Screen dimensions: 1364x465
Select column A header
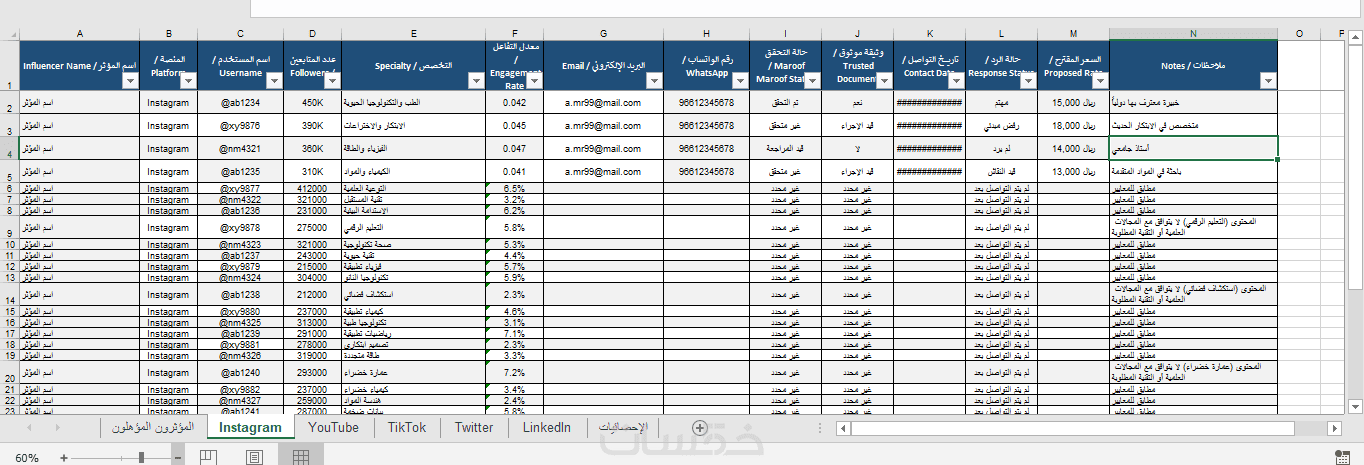(79, 34)
